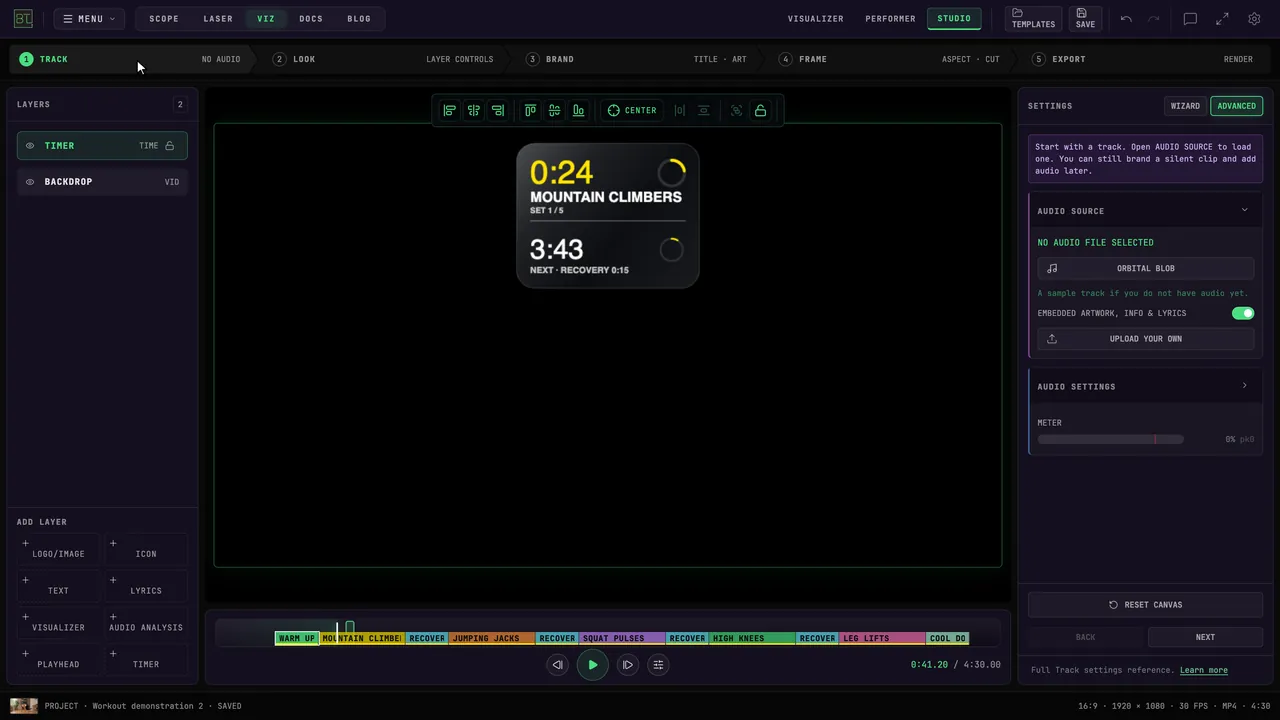The height and width of the screenshot is (720, 1280).
Task: Align selection to top edge
Action: pyautogui.click(x=530, y=110)
